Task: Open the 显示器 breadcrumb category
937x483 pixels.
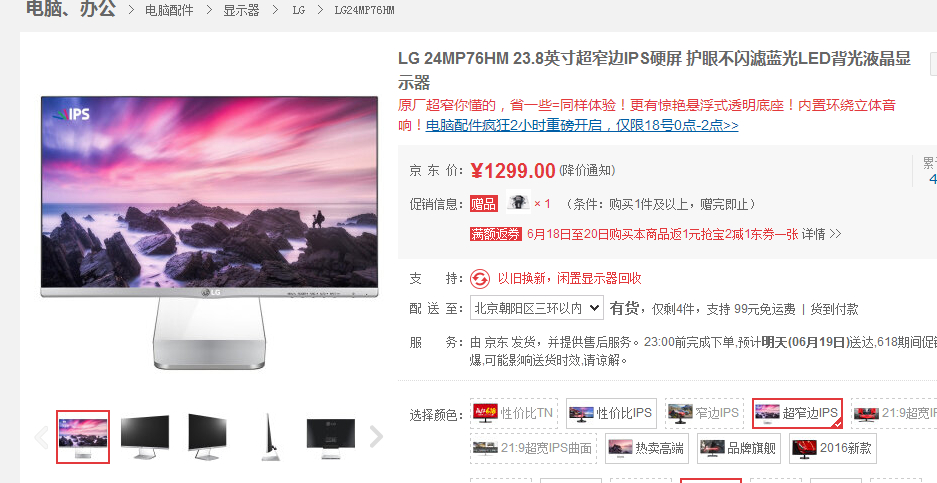Action: pyautogui.click(x=241, y=10)
